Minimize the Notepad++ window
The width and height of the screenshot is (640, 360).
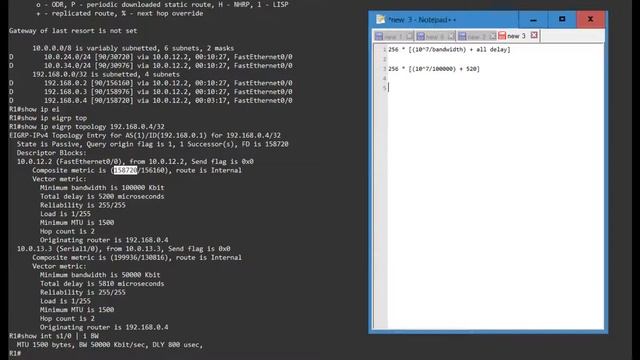point(533,20)
